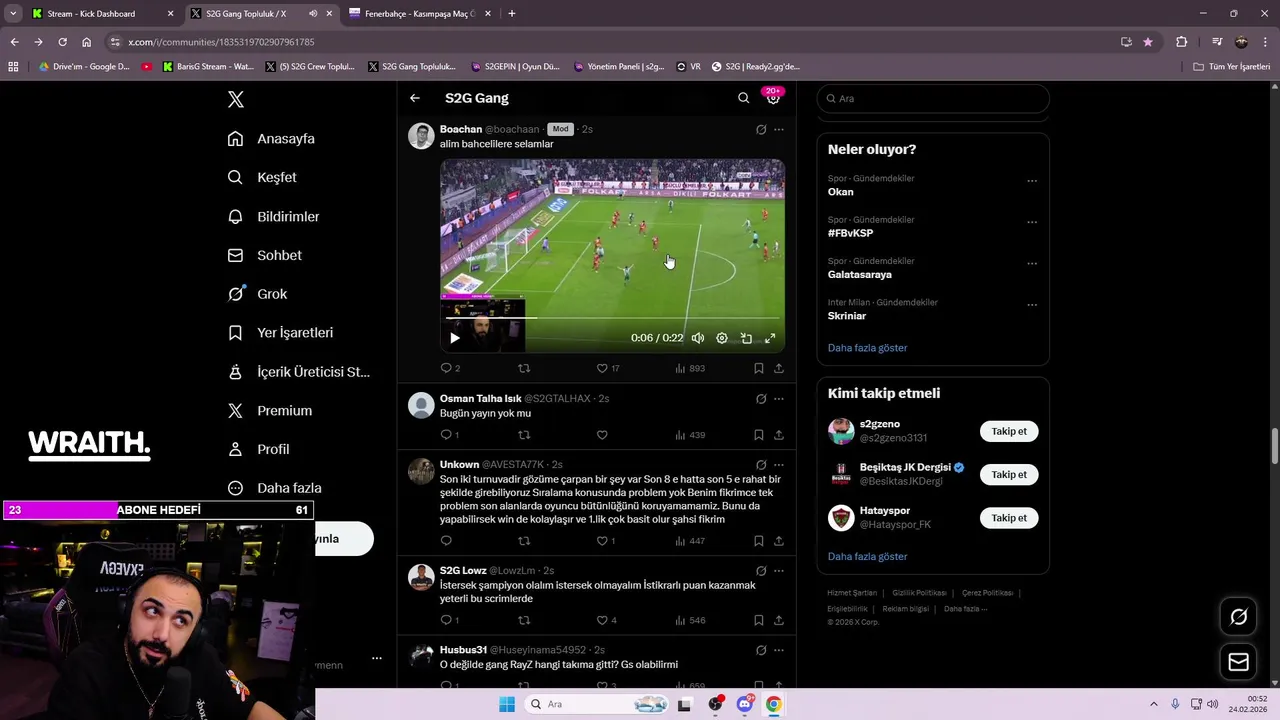Viewport: 1280px width, 720px height.
Task: Search within the S2G Gang community
Action: click(743, 98)
